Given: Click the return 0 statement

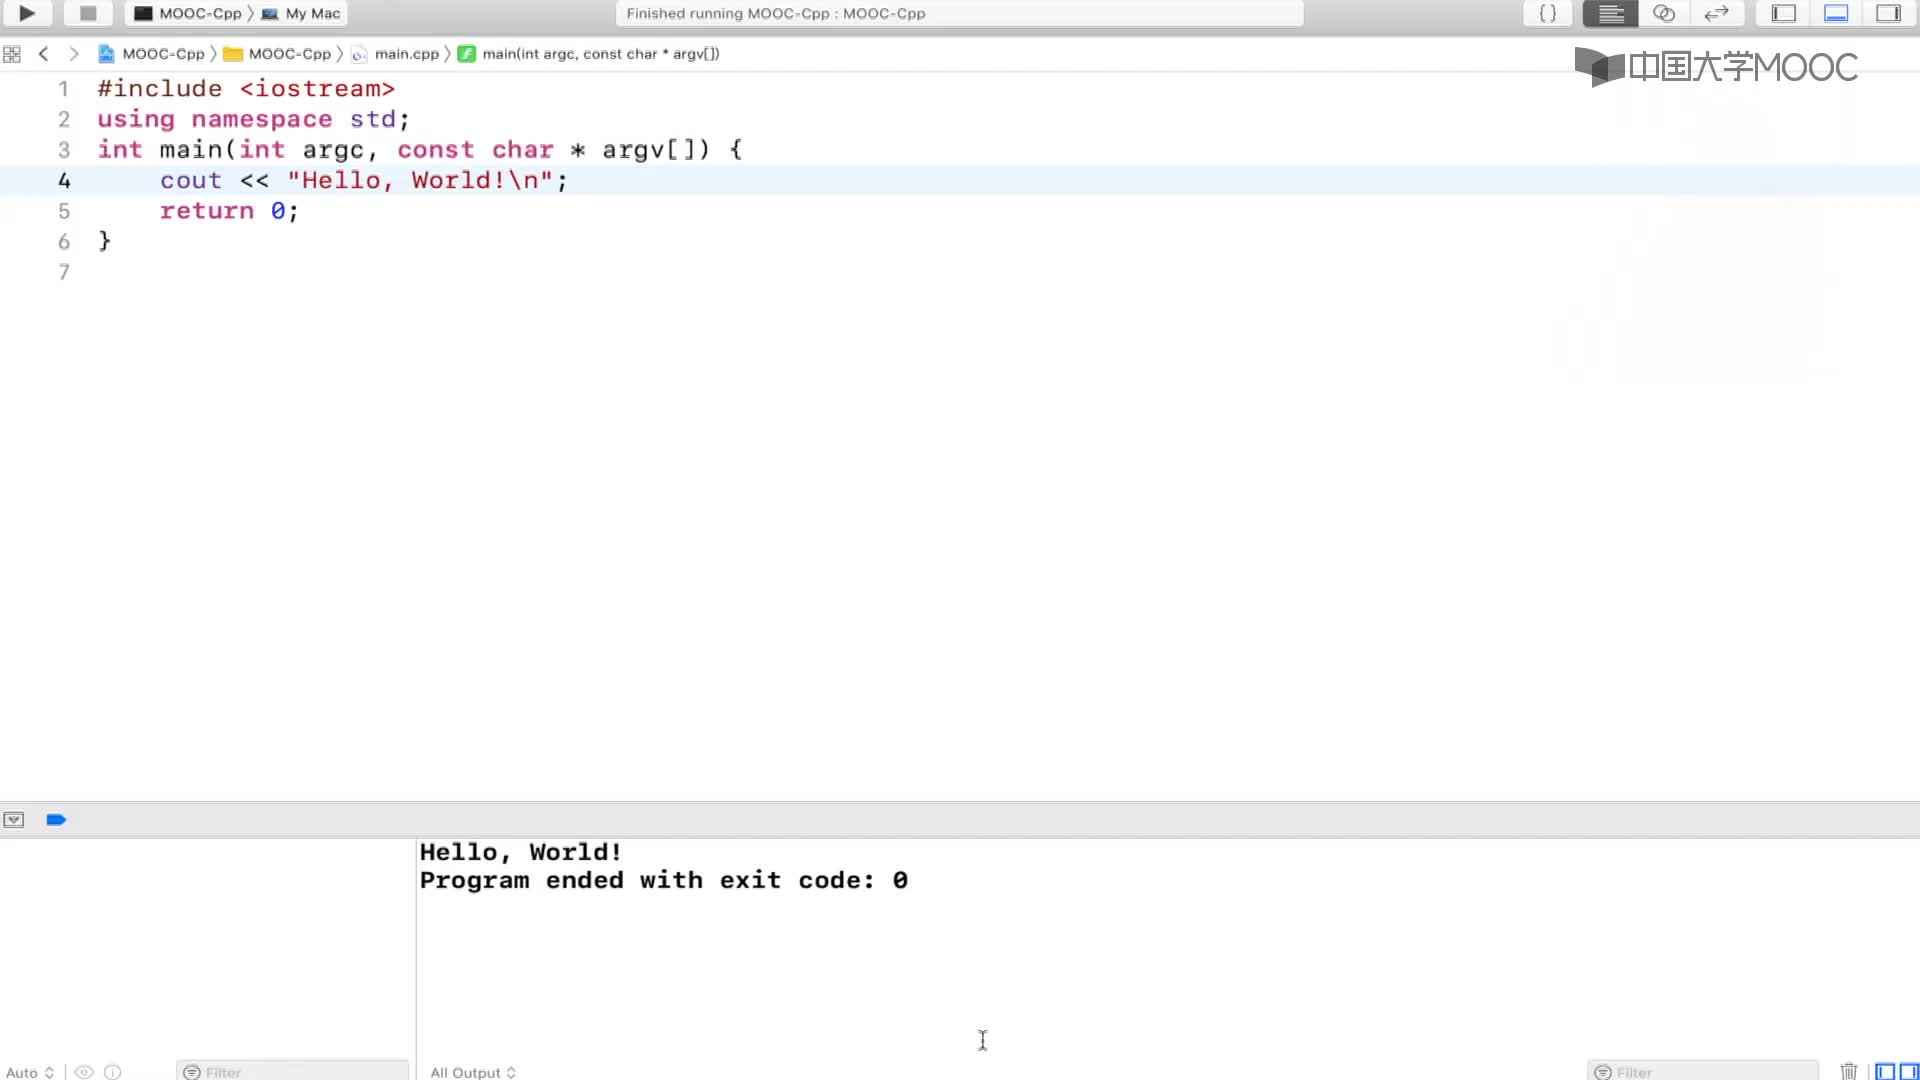Looking at the screenshot, I should click(x=229, y=211).
